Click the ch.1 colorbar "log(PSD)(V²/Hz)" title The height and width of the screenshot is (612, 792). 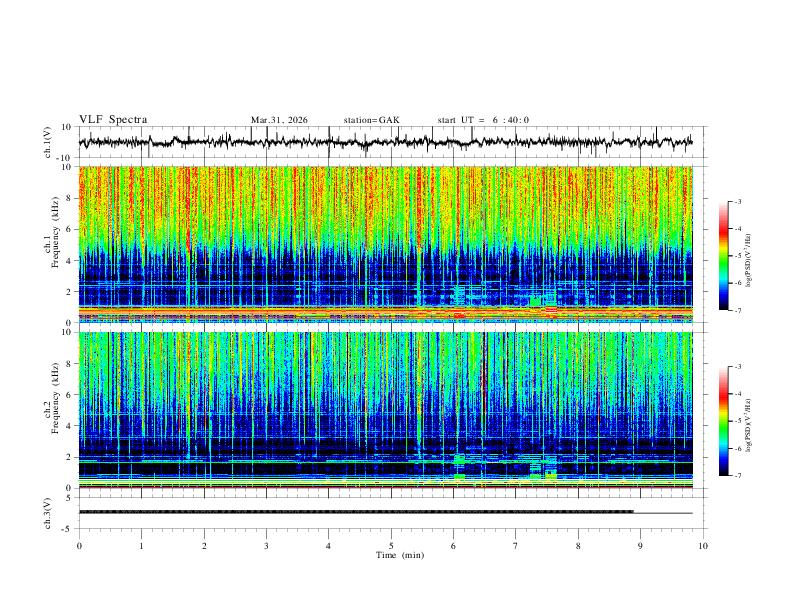click(749, 261)
